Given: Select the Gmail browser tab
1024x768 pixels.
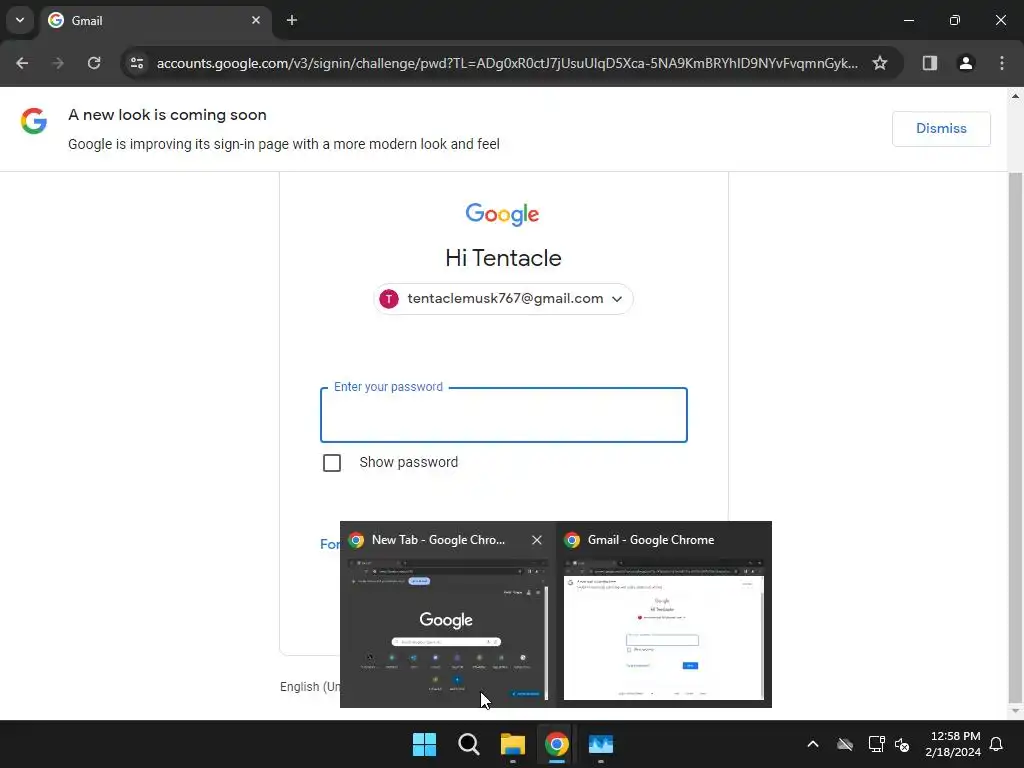Looking at the screenshot, I should coord(155,21).
